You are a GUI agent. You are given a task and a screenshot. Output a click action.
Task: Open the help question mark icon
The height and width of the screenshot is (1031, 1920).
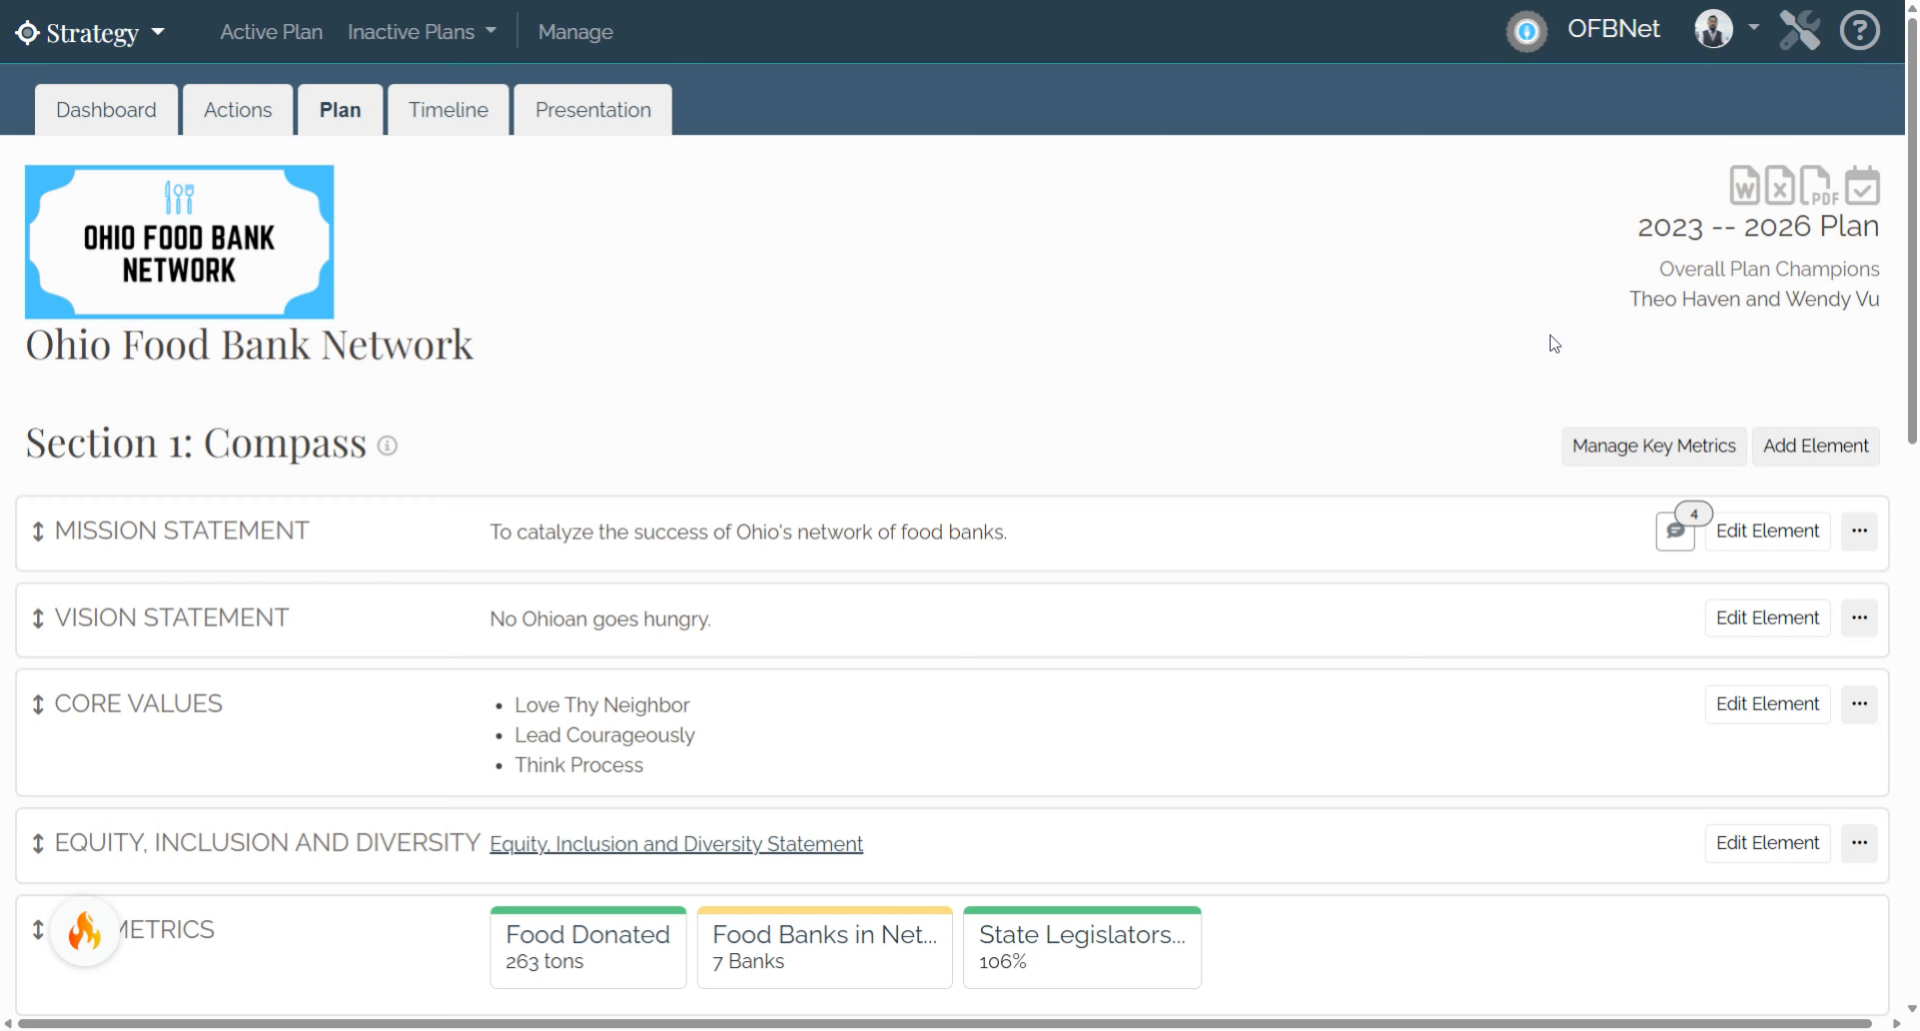[x=1860, y=30]
